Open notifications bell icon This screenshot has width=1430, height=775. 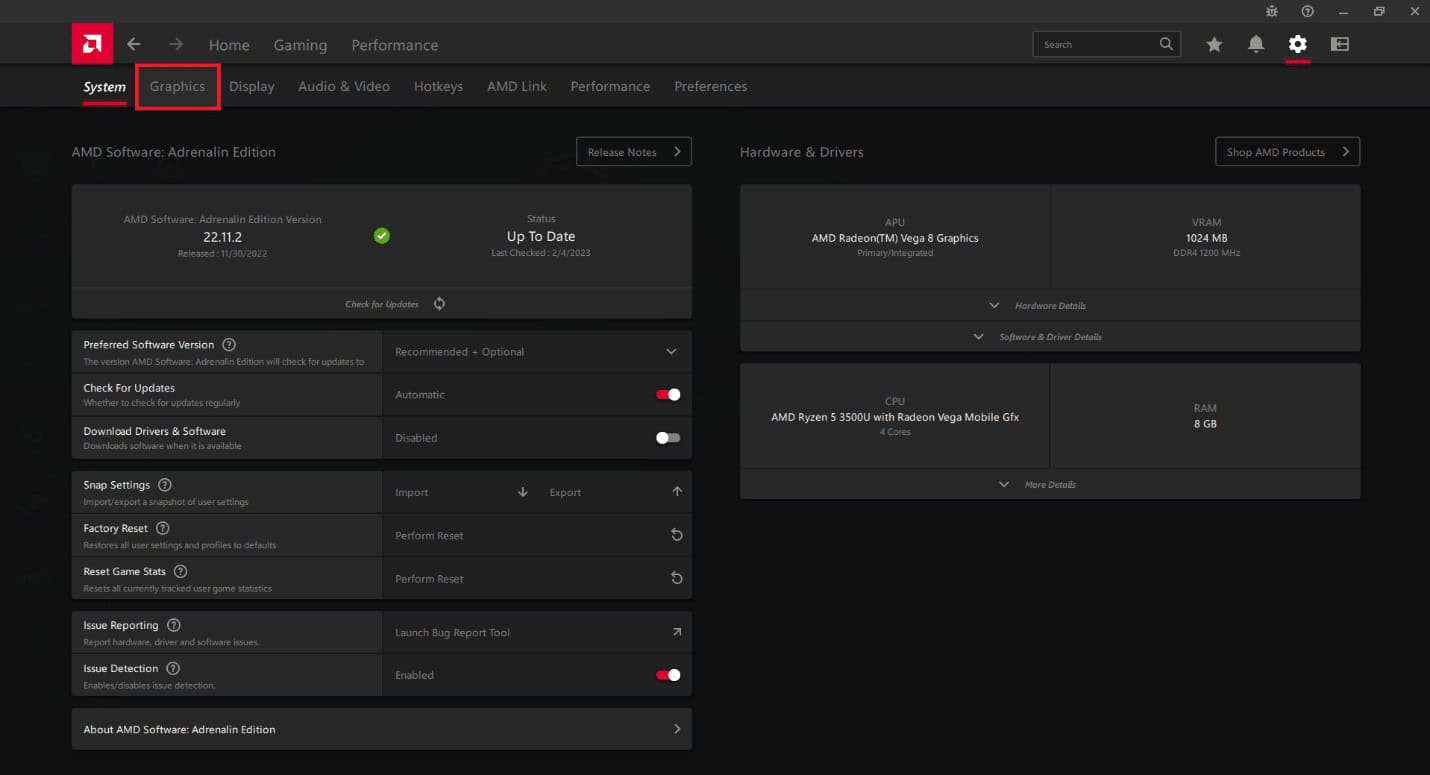tap(1256, 44)
